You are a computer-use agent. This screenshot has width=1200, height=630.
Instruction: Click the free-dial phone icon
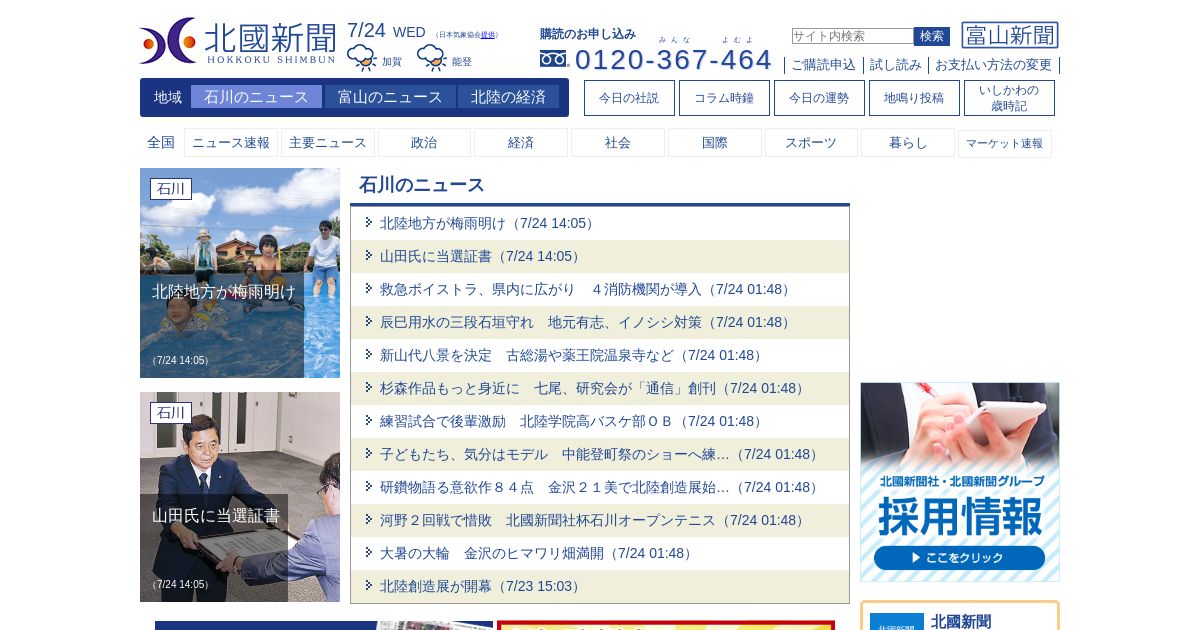click(554, 59)
